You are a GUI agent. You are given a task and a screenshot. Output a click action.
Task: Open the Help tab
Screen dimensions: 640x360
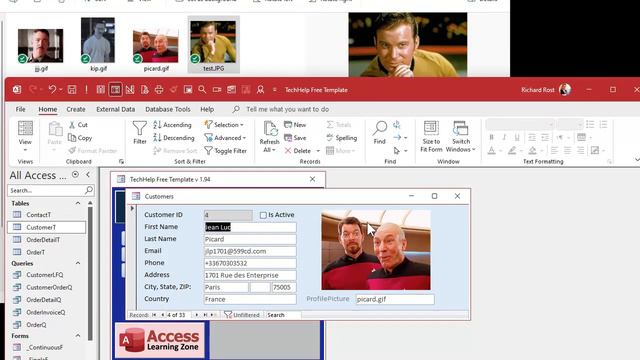[x=207, y=109]
